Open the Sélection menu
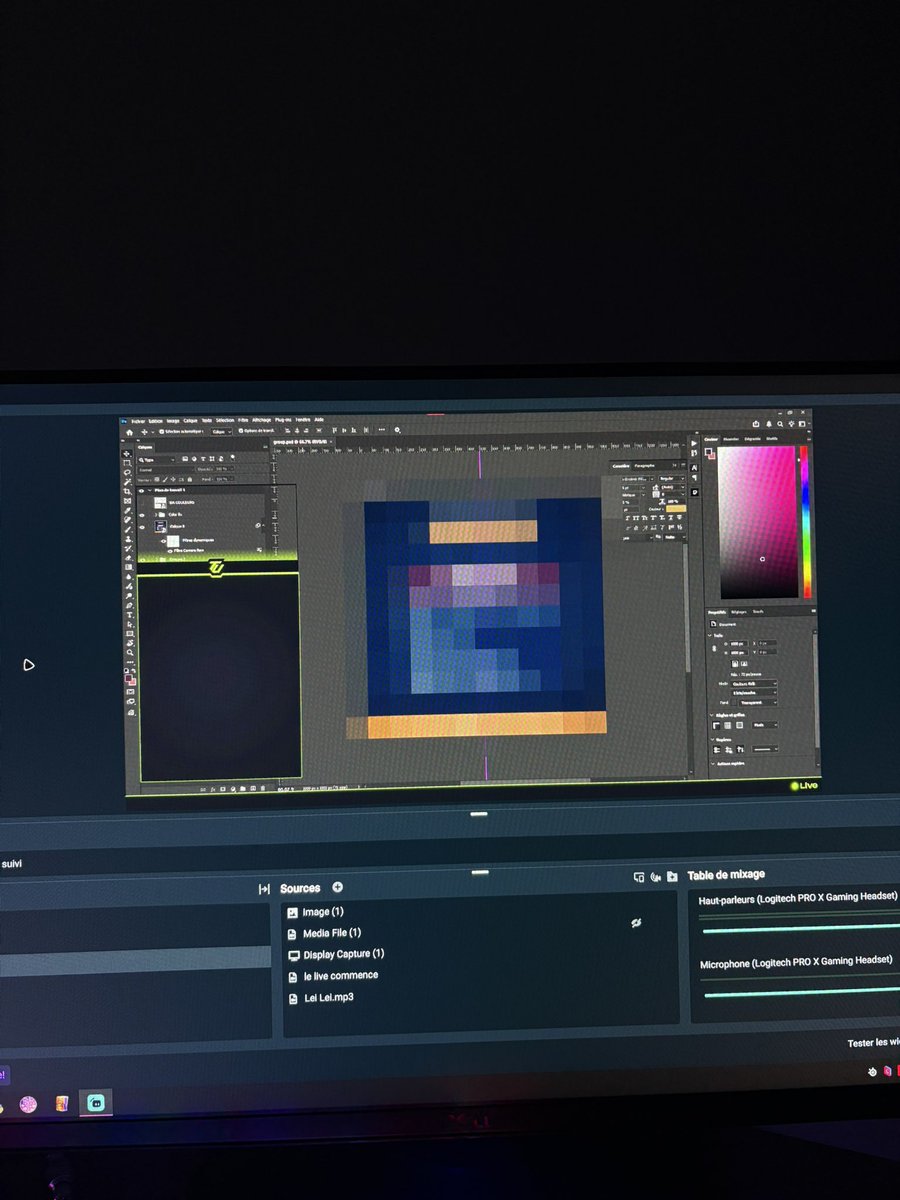The width and height of the screenshot is (900, 1200). tap(225, 420)
